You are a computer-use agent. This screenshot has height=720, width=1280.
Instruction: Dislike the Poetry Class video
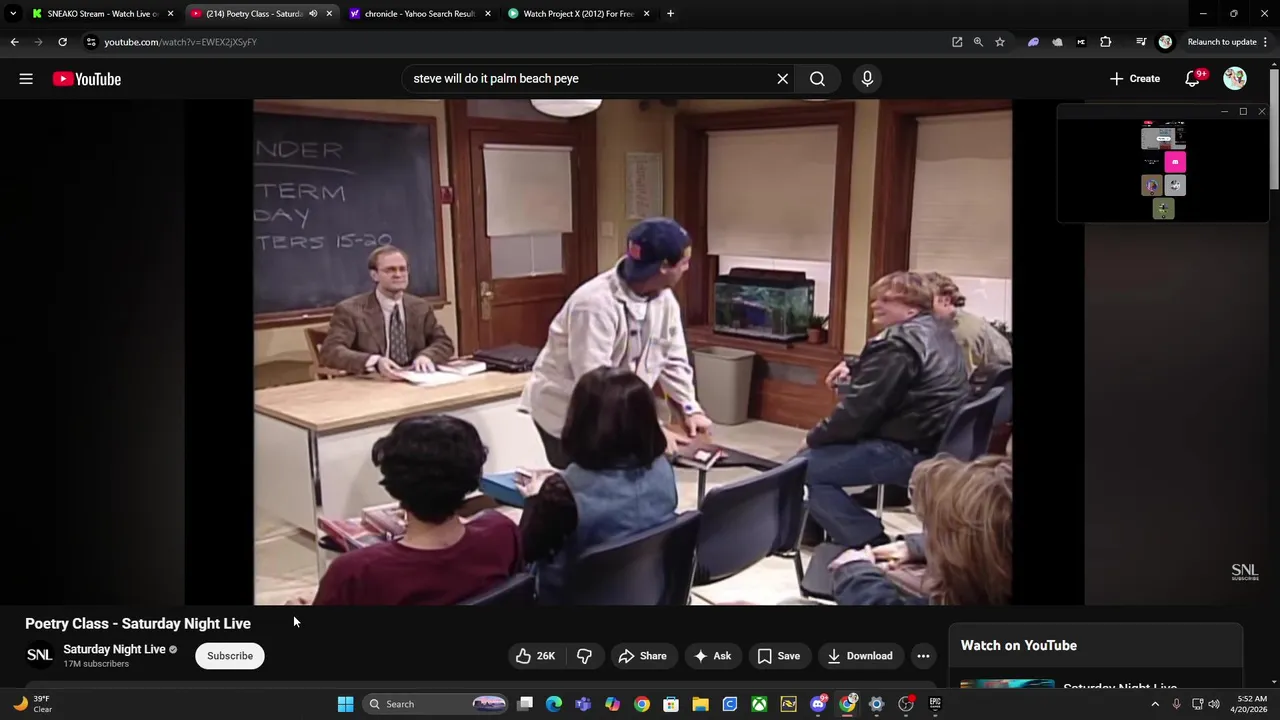pos(584,656)
